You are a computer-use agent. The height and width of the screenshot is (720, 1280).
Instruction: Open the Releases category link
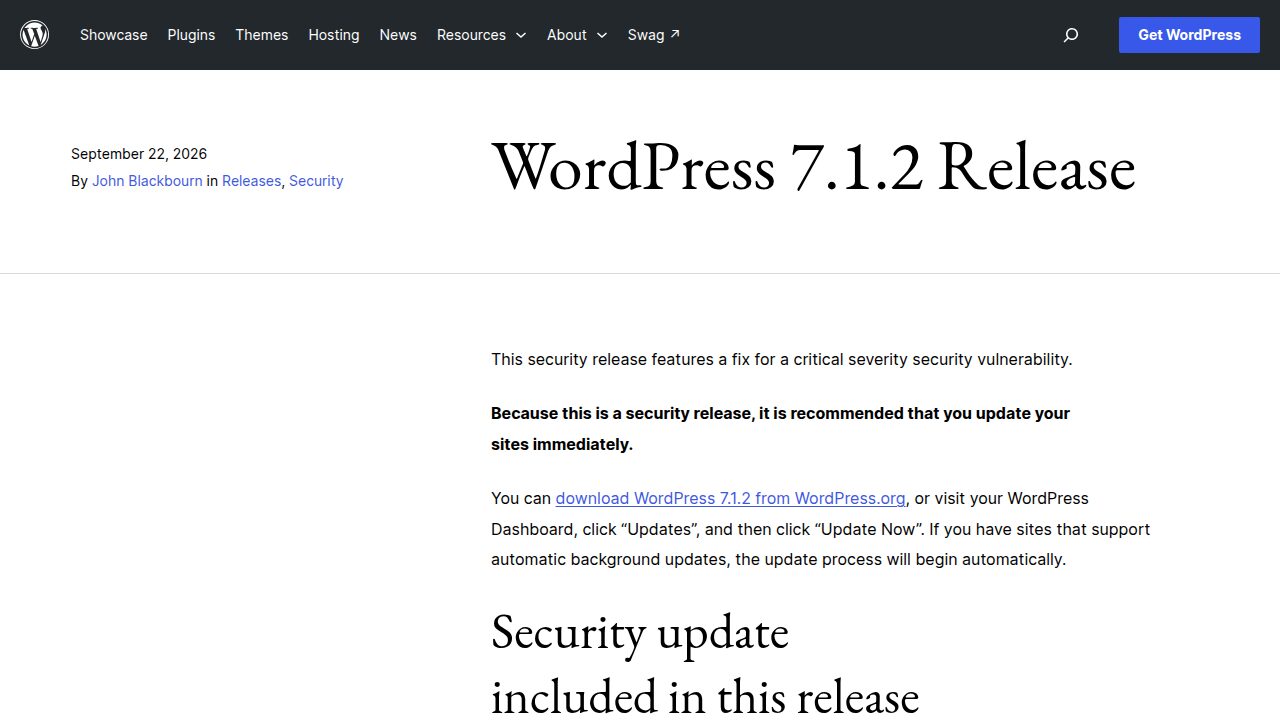tap(251, 181)
